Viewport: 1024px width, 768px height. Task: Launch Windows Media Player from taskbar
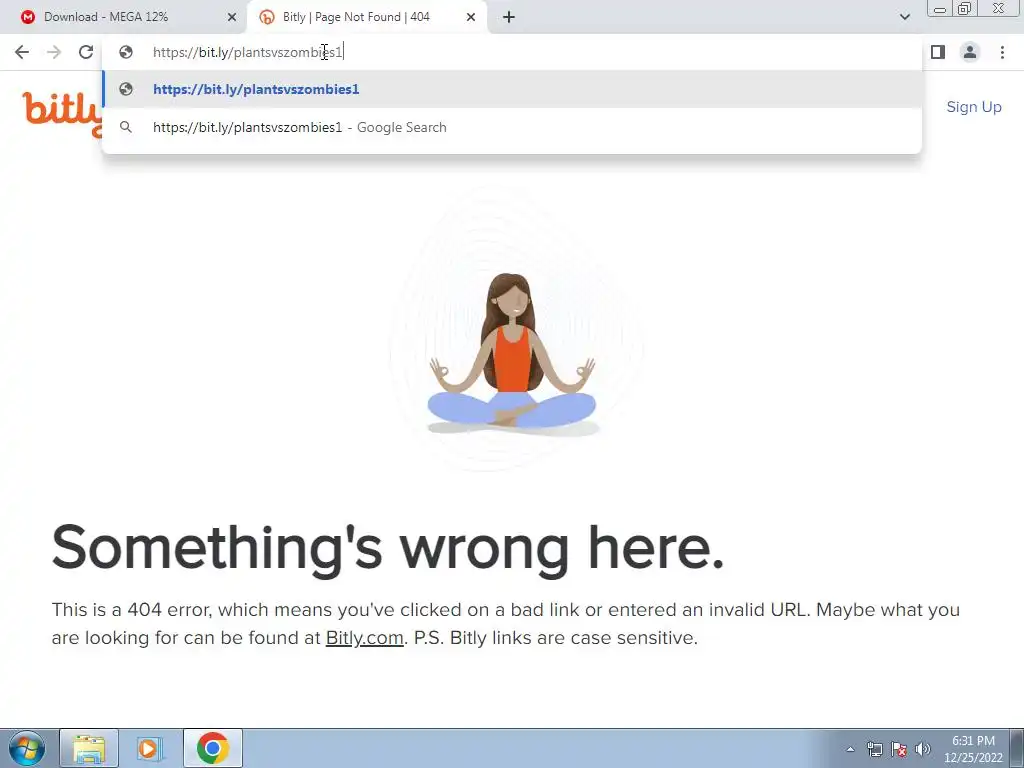(x=149, y=748)
